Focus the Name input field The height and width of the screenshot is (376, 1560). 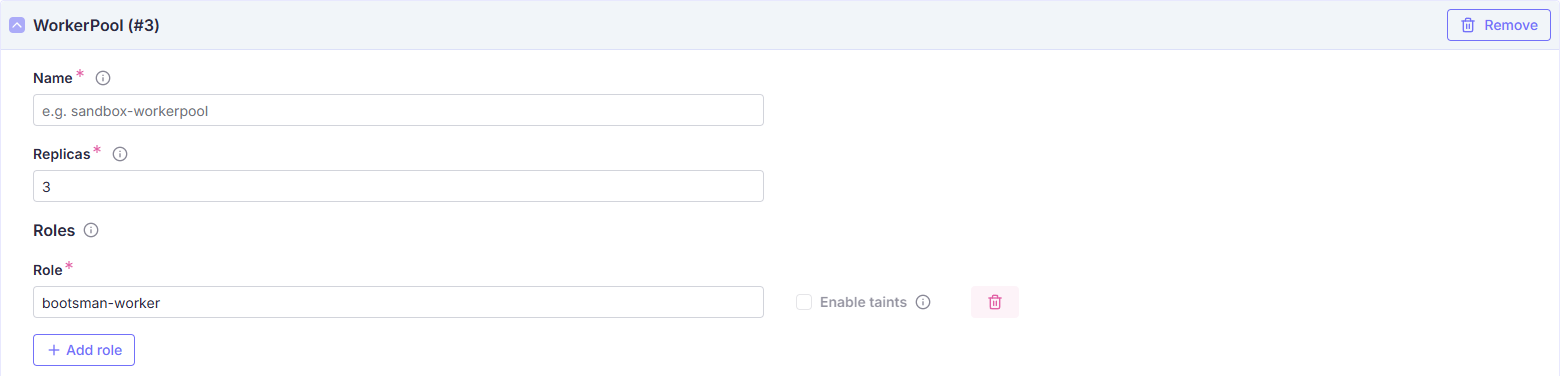click(x=398, y=110)
